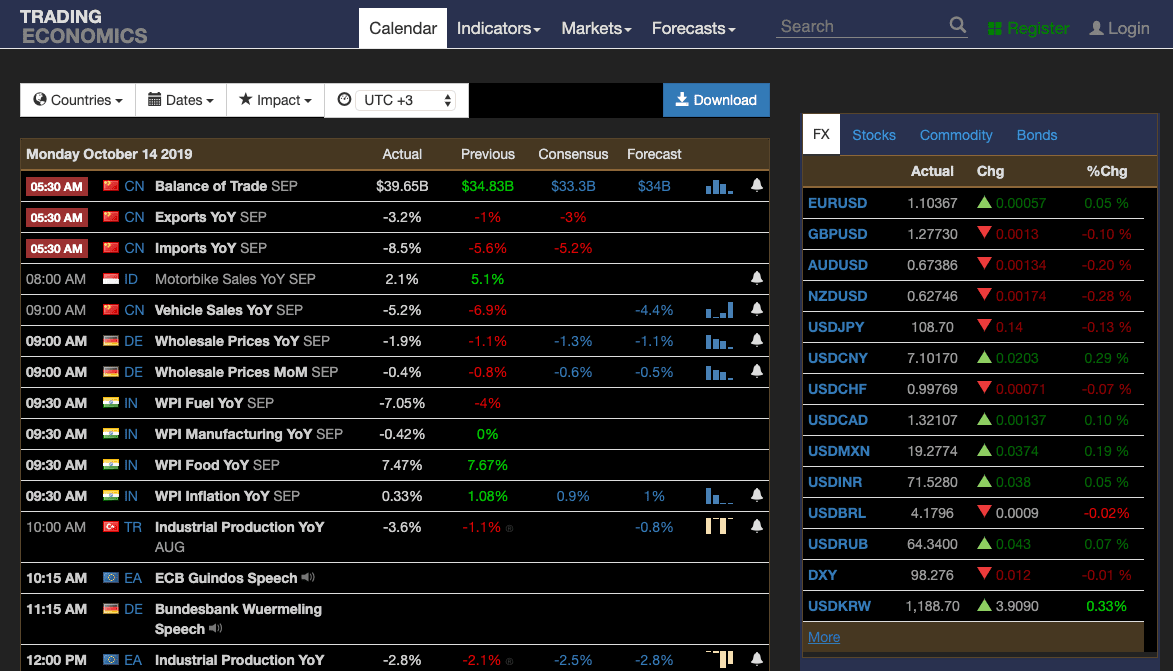This screenshot has width=1173, height=671.
Task: Open the USDBRL currency pair
Action: [x=836, y=513]
